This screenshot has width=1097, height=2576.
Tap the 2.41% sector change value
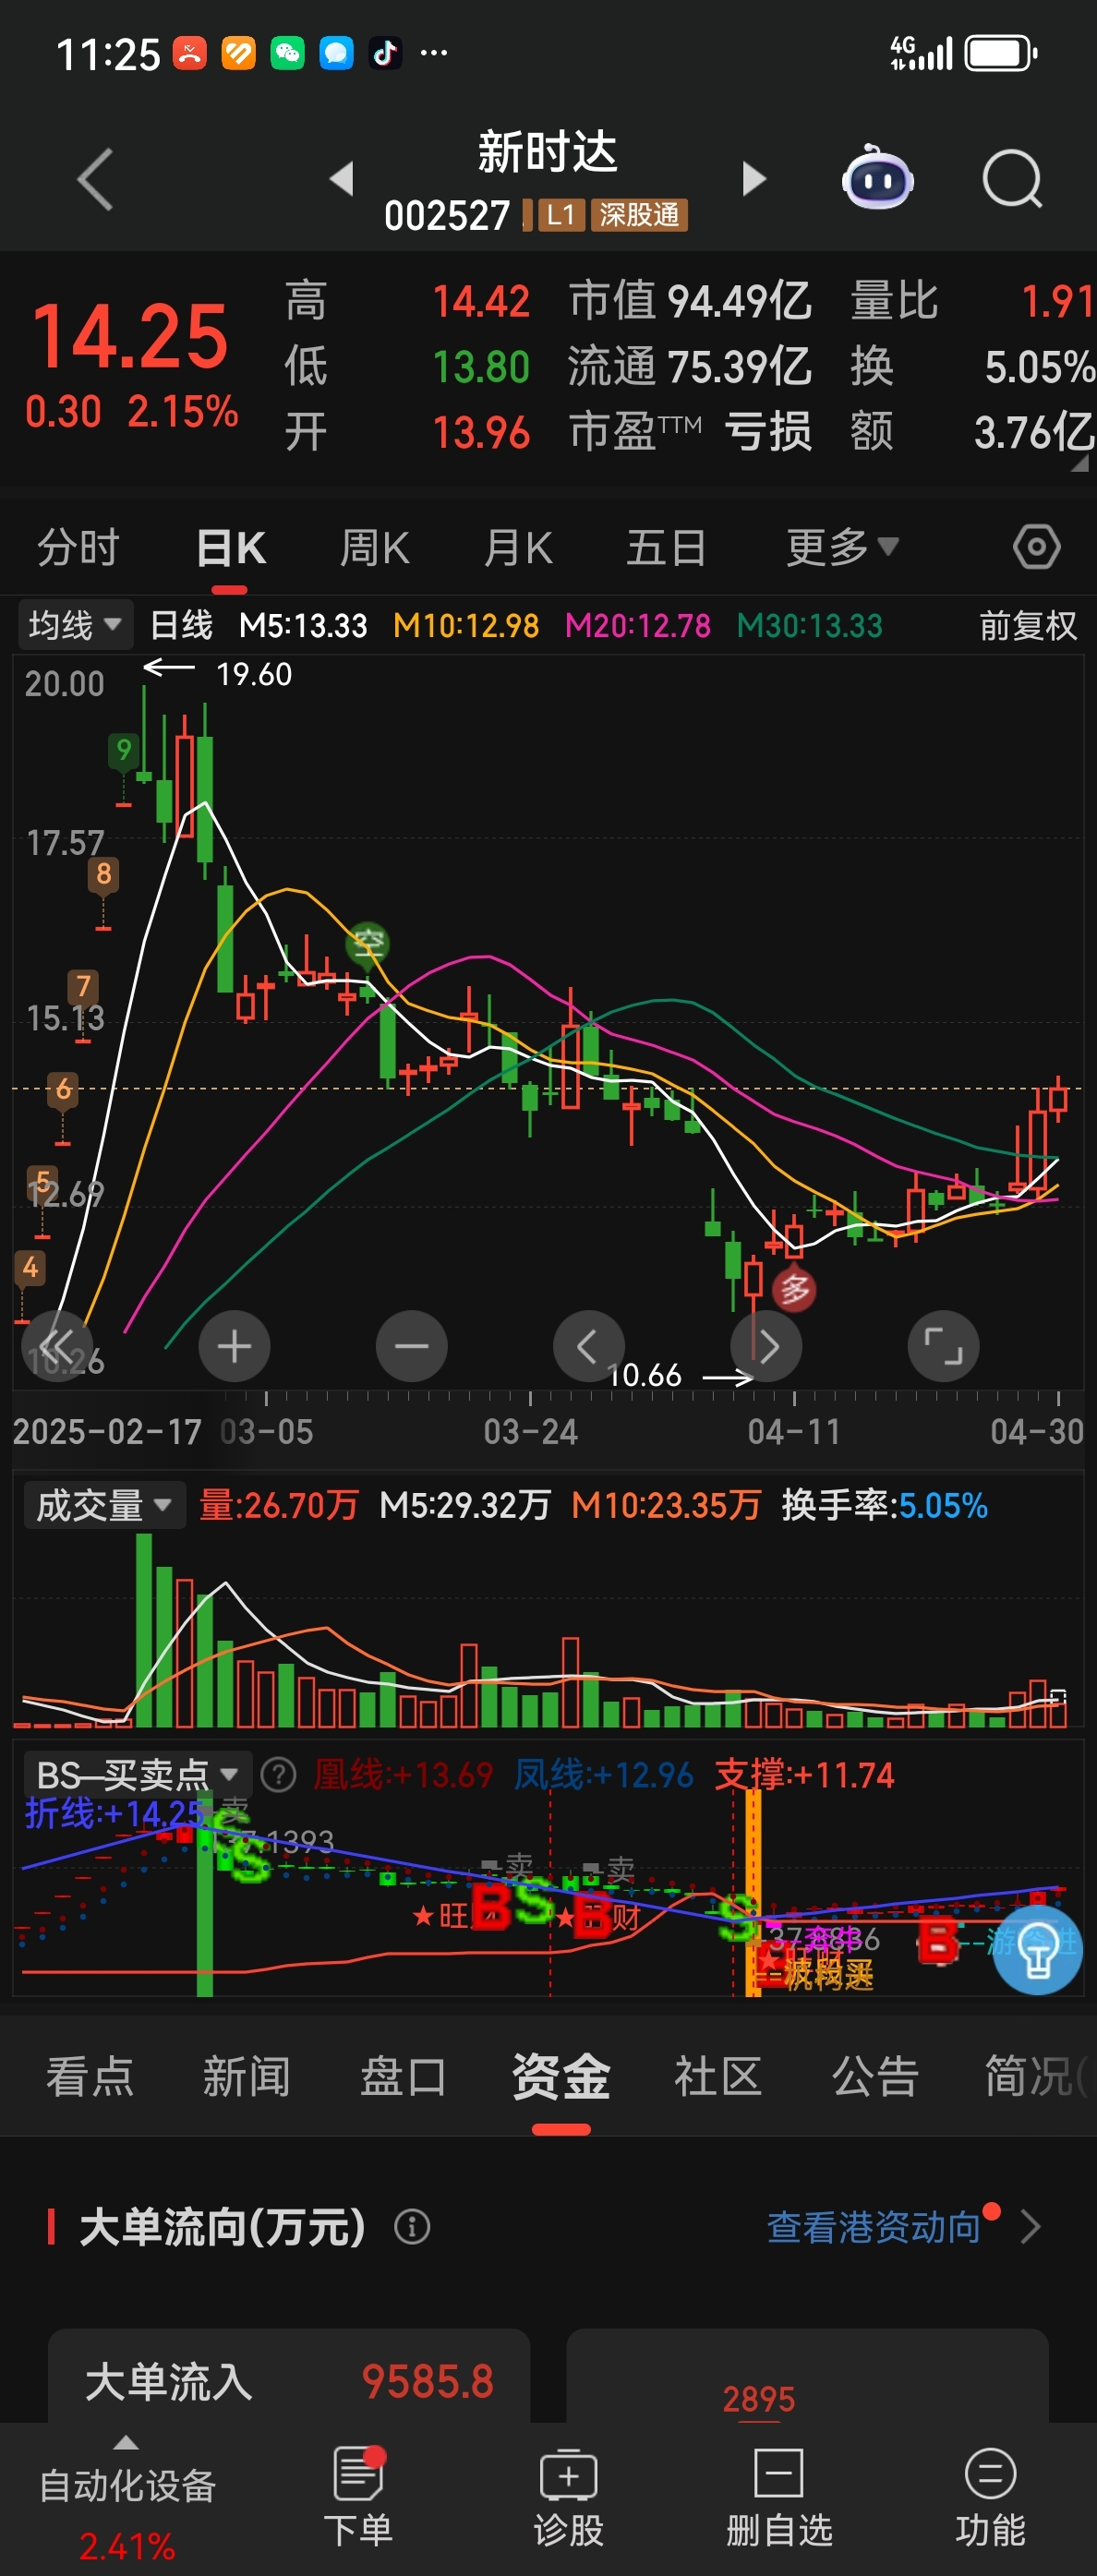point(127,2546)
